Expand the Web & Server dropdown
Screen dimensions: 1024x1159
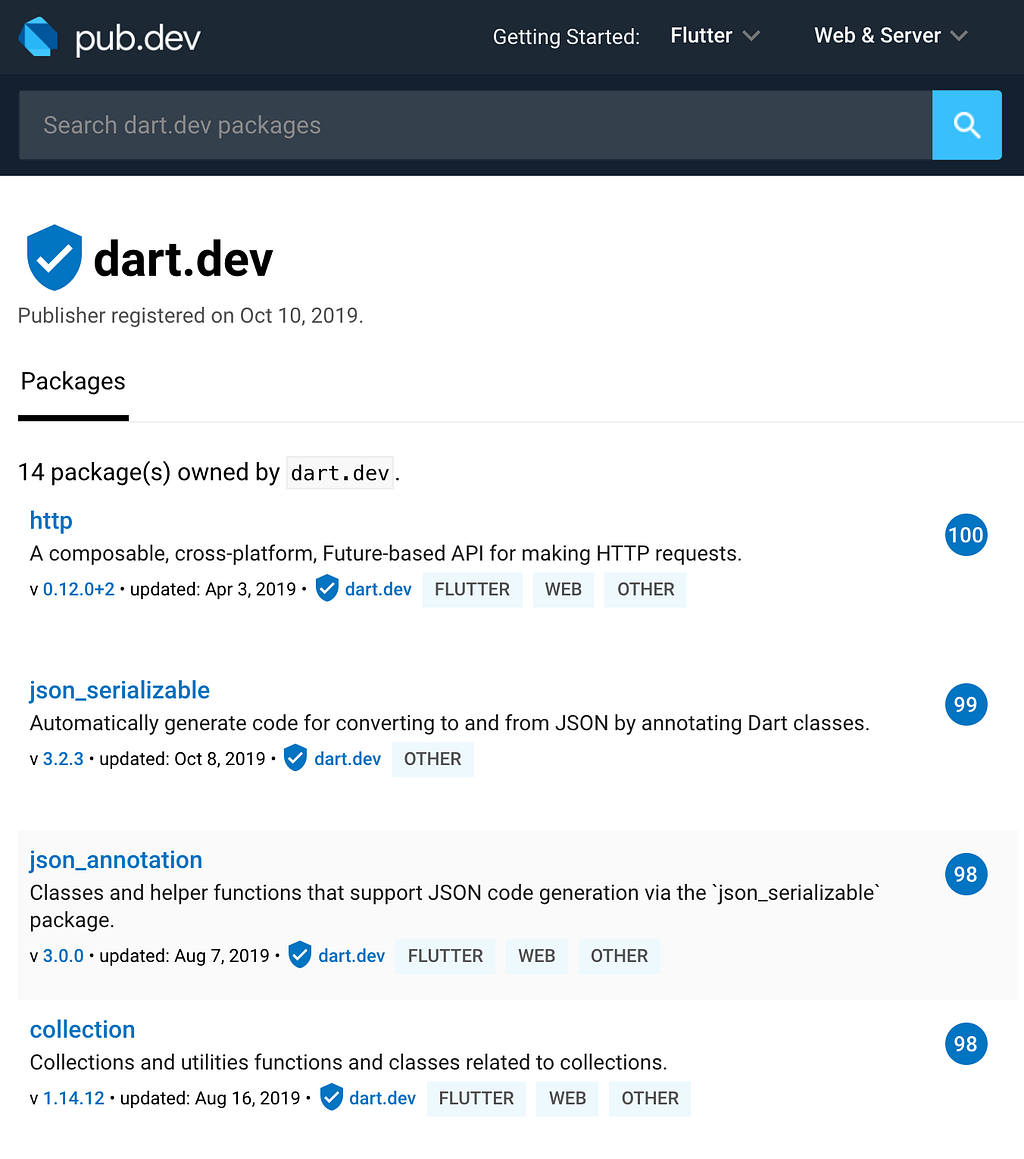click(x=891, y=35)
